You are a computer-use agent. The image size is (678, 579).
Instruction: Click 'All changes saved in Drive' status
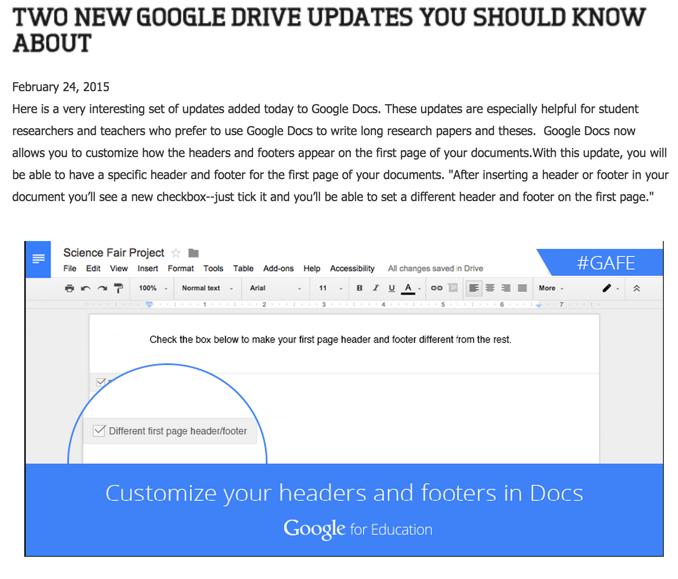tap(435, 269)
